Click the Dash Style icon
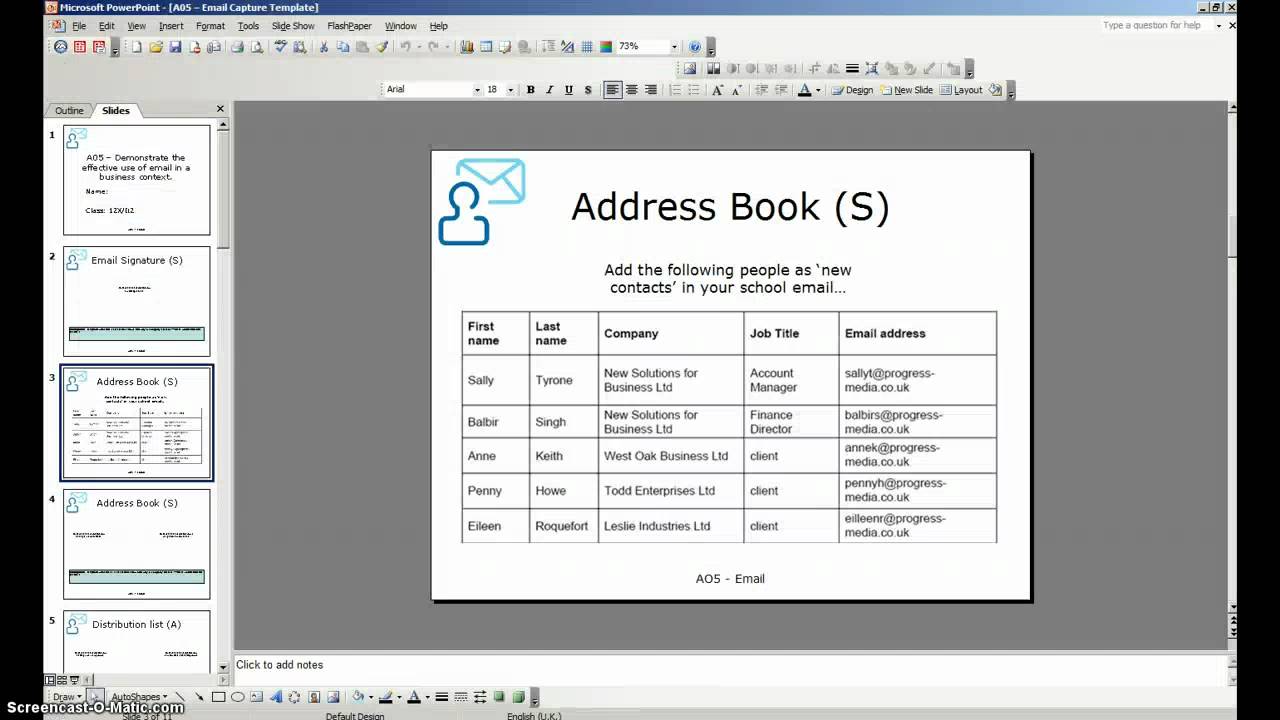 coord(461,697)
